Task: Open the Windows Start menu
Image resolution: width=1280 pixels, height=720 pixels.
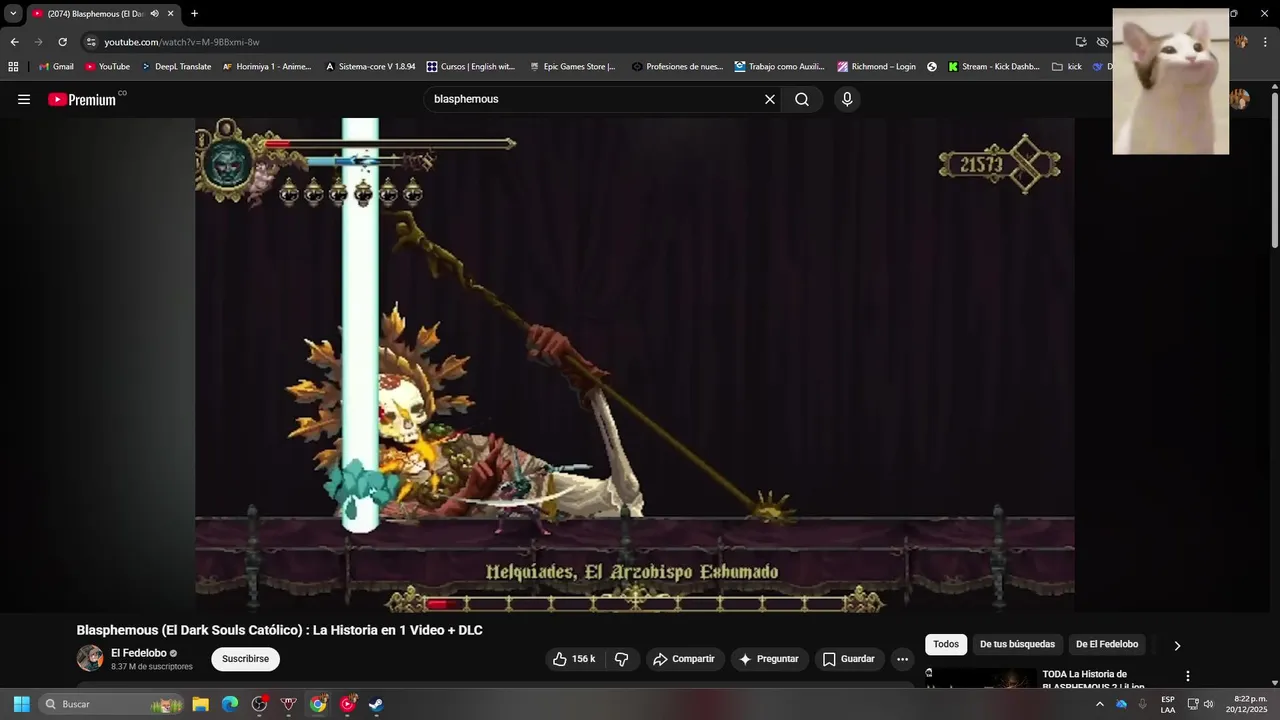Action: click(21, 704)
